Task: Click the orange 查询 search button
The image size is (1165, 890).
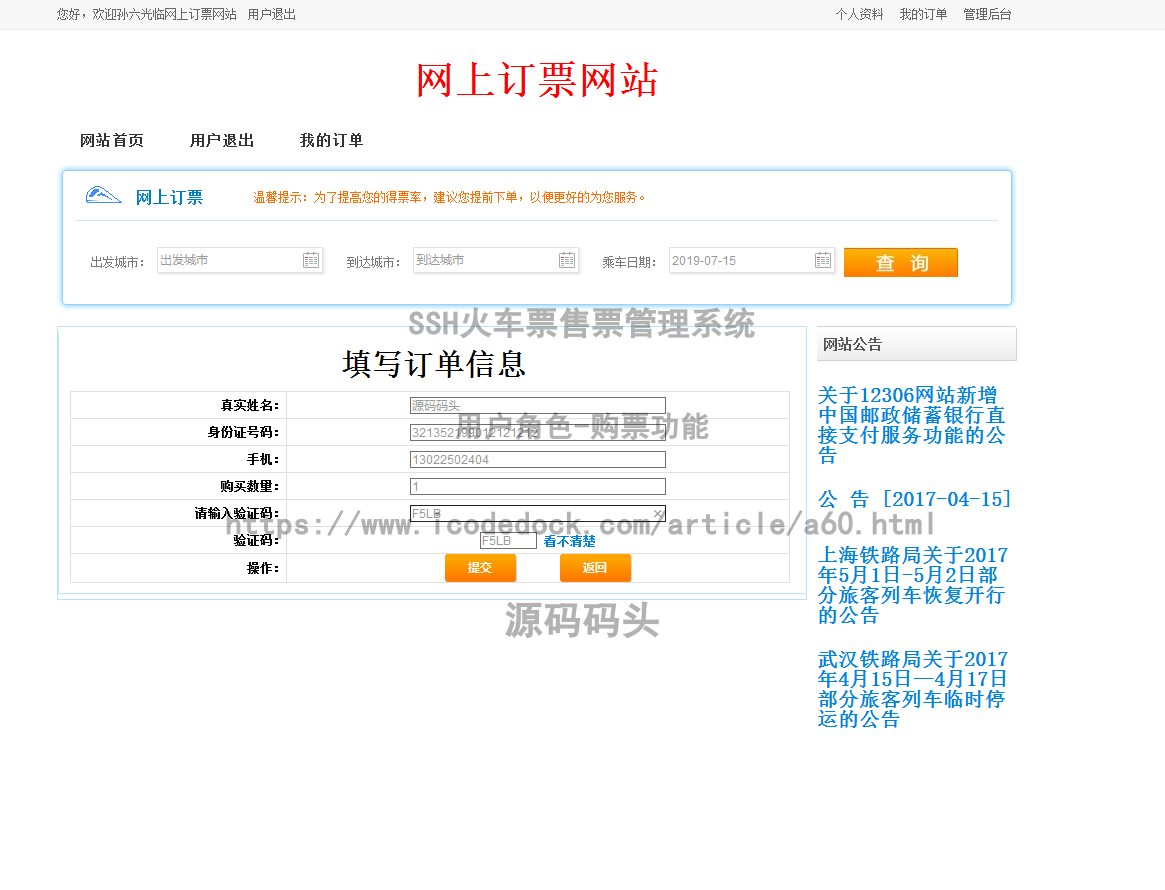Action: pyautogui.click(x=900, y=263)
